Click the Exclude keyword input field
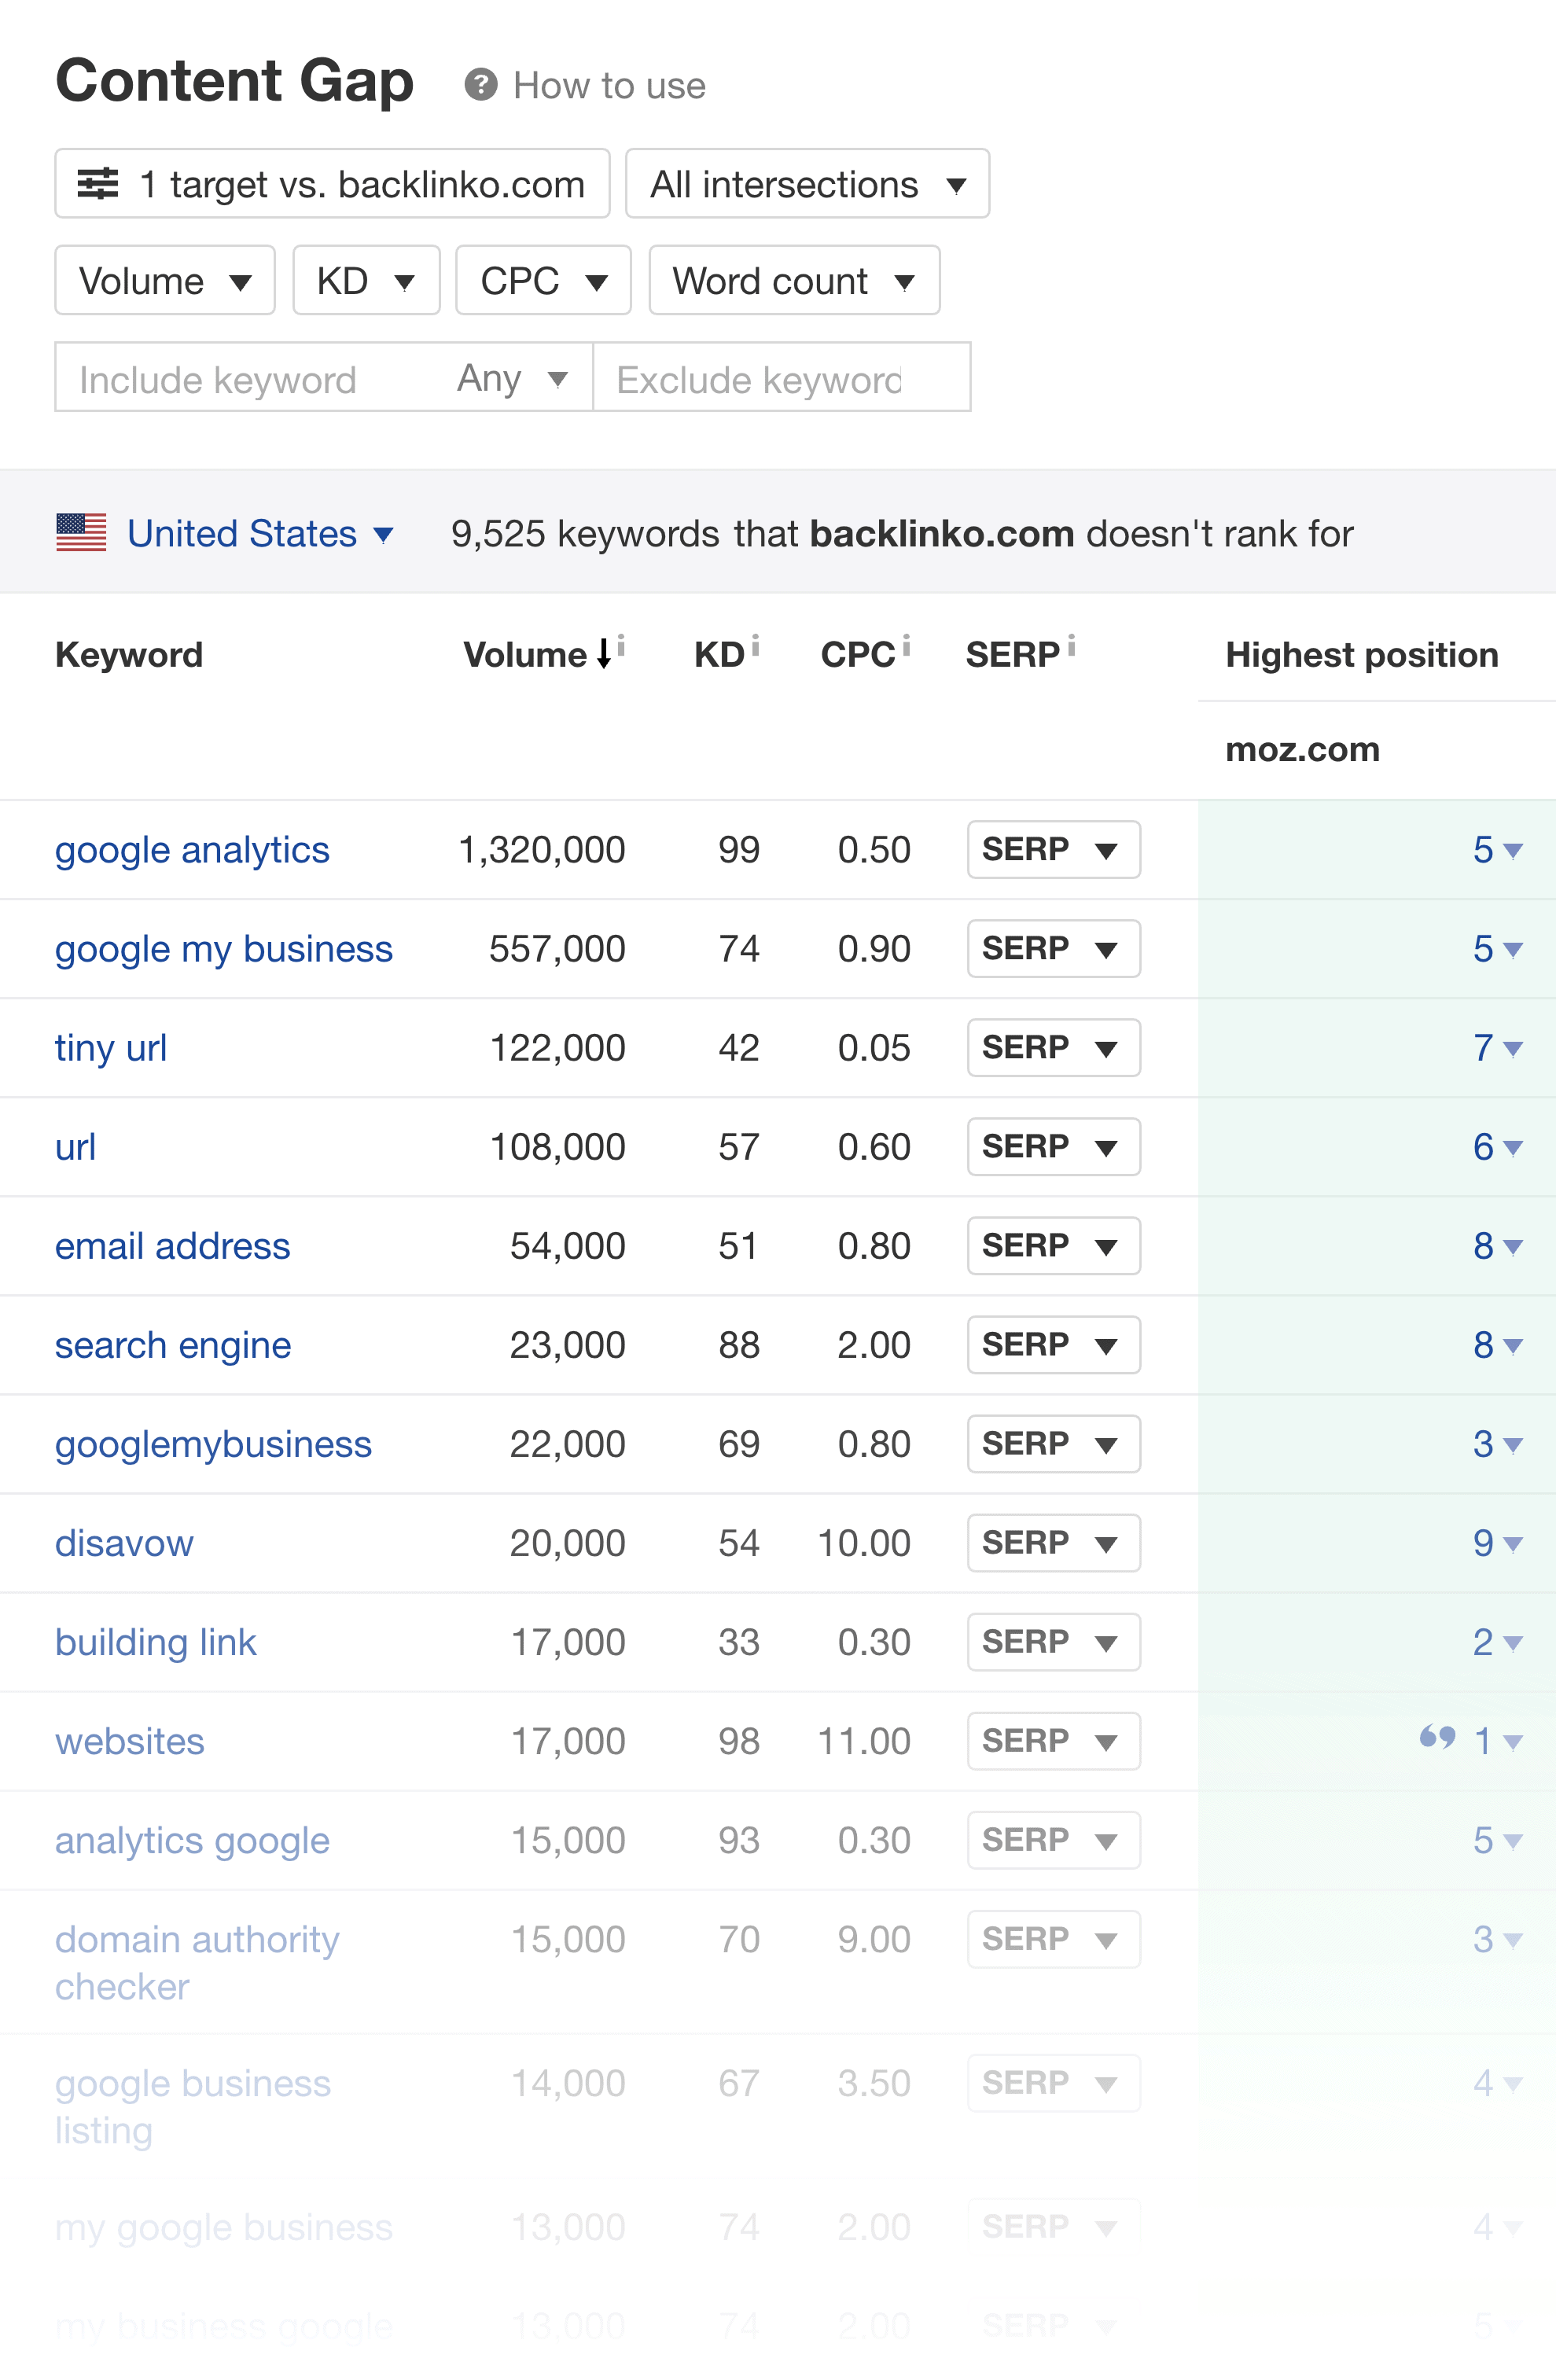Image resolution: width=1556 pixels, height=2380 pixels. point(780,377)
